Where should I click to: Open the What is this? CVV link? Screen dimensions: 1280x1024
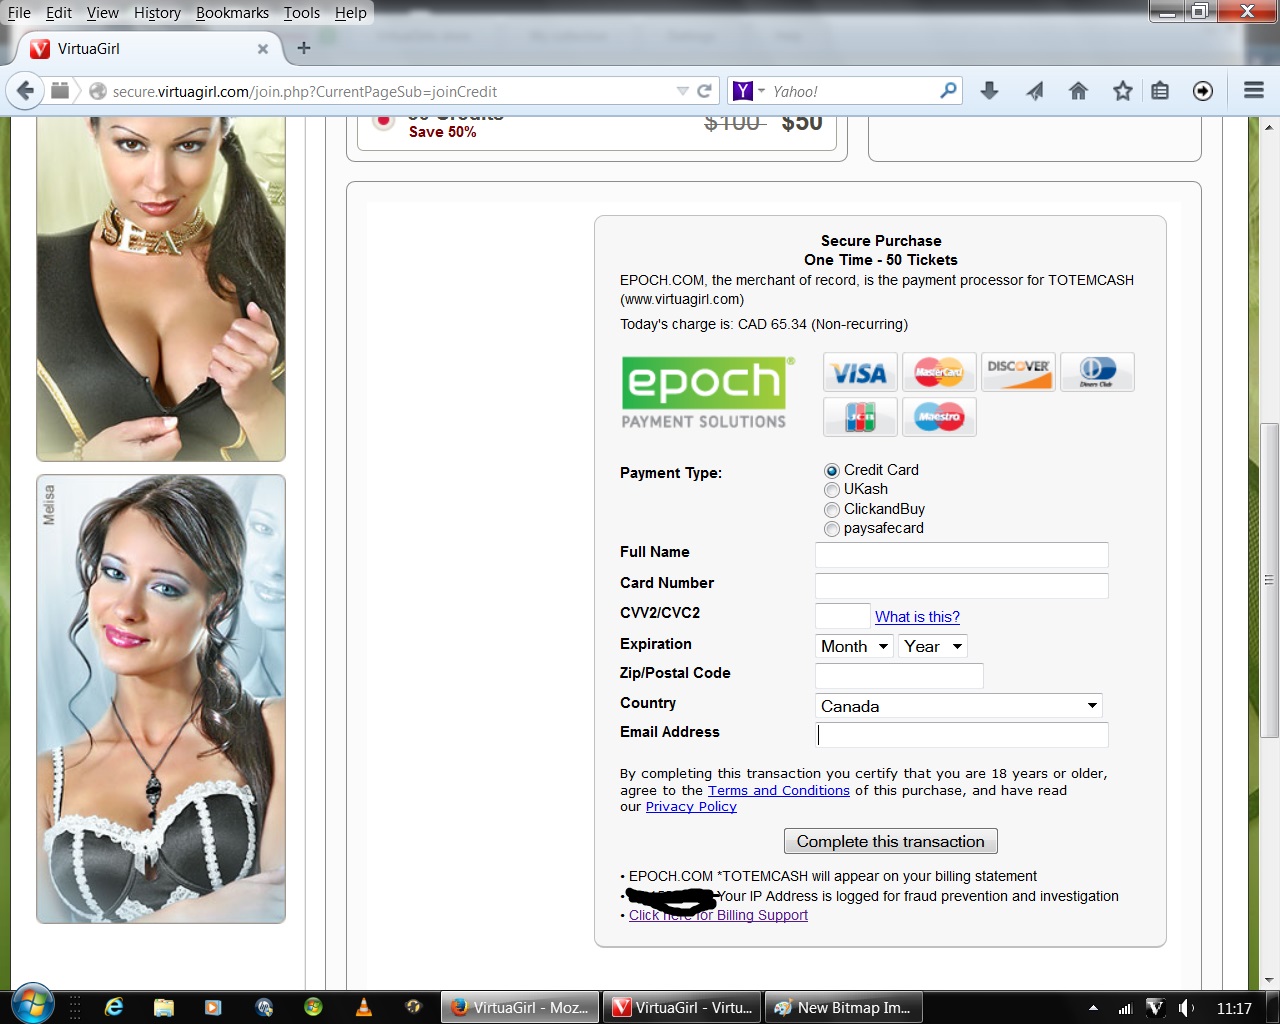[917, 617]
